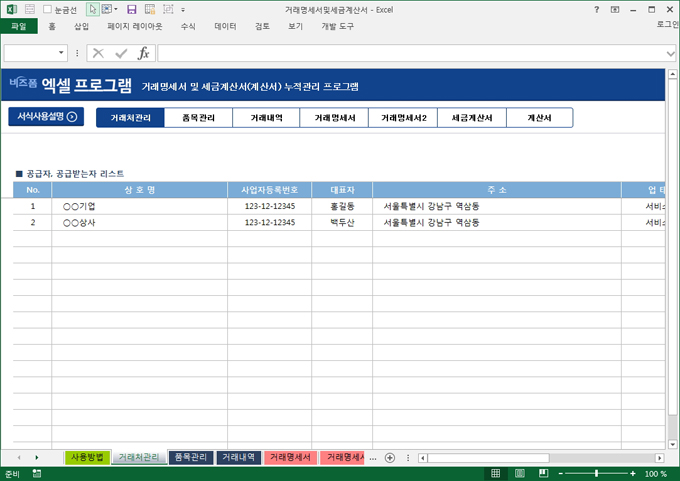Click the 품목관리 navigation button
The image size is (680, 481).
point(198,118)
